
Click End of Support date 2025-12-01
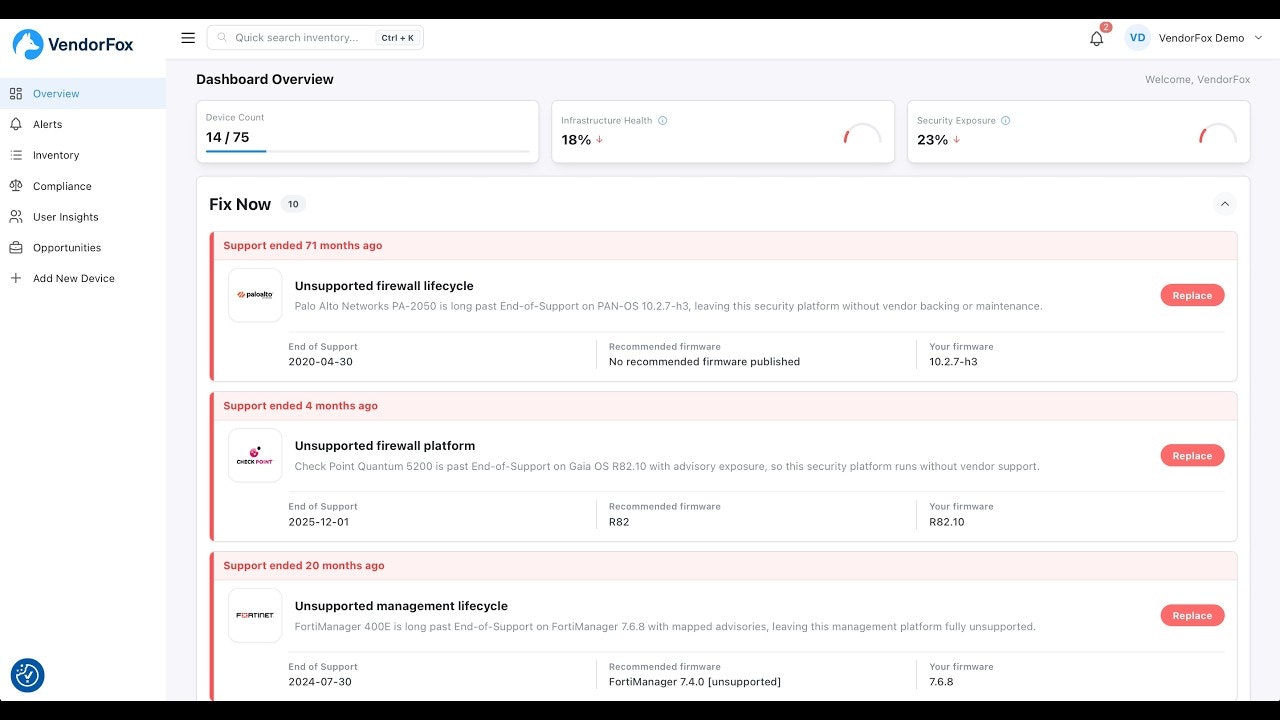click(319, 522)
